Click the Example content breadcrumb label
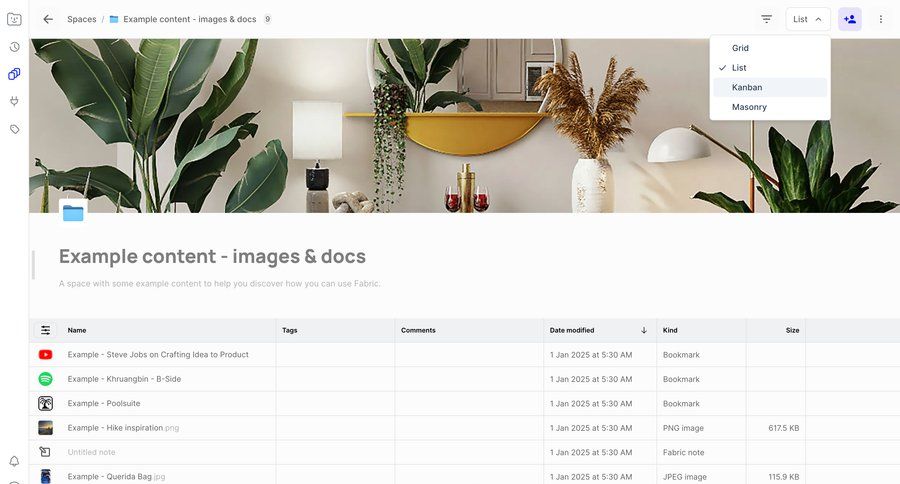 pos(189,19)
